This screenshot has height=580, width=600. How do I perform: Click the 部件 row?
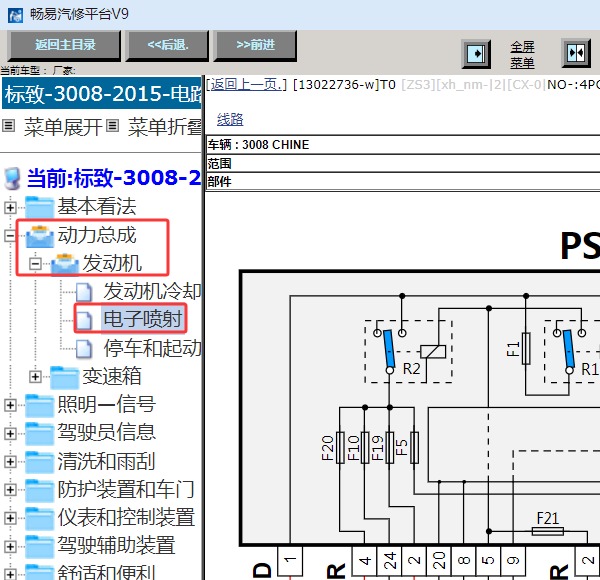tap(403, 181)
